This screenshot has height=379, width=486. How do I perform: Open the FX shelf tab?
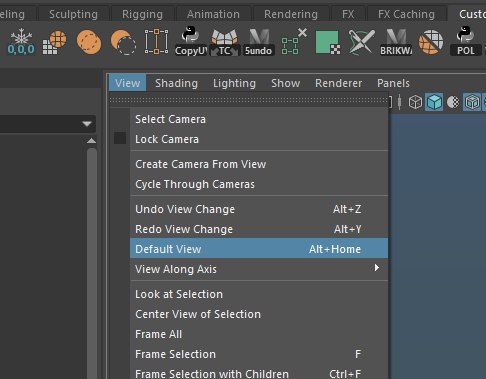click(348, 14)
